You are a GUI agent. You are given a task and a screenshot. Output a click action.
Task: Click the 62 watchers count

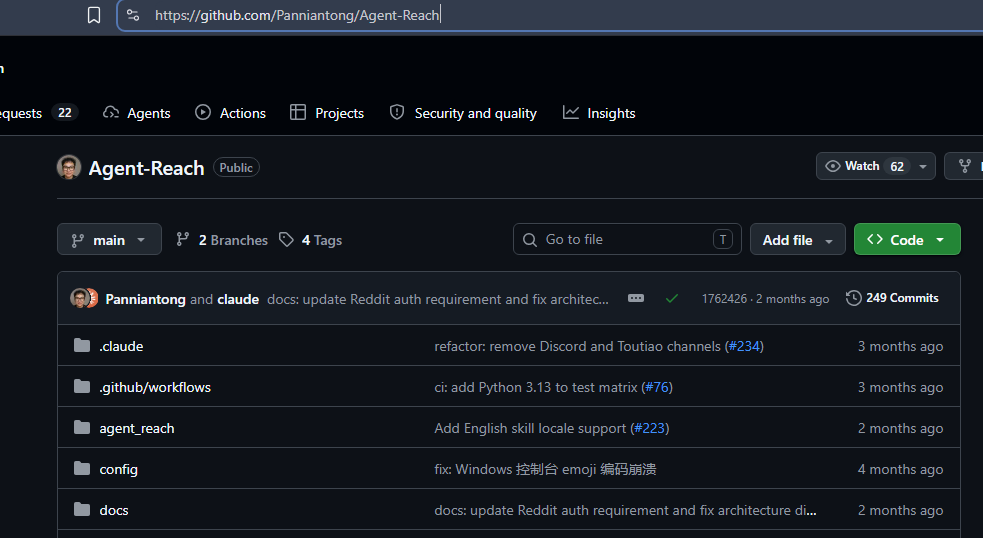(897, 167)
